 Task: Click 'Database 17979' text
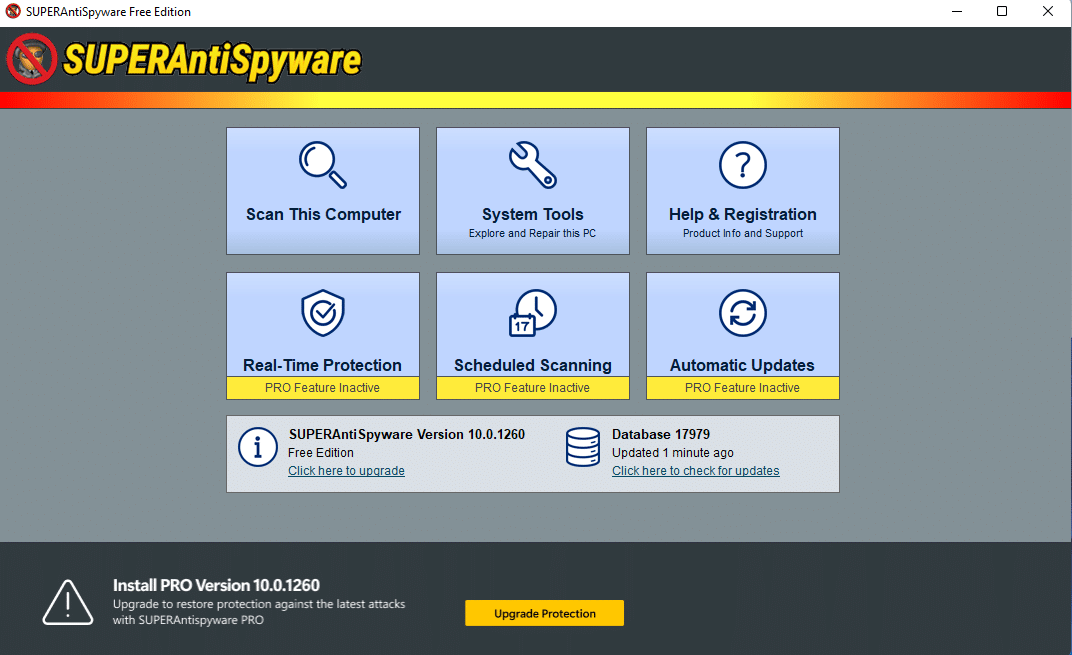point(660,434)
